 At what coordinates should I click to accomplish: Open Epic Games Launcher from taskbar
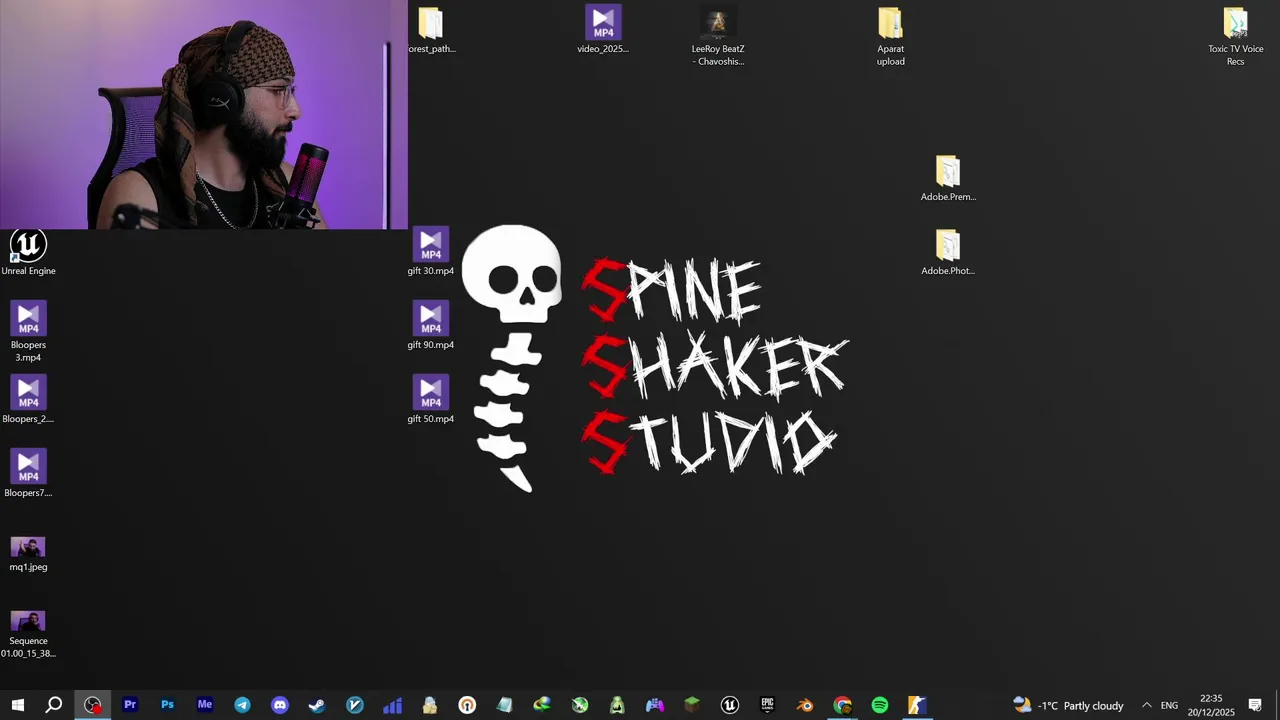point(767,705)
